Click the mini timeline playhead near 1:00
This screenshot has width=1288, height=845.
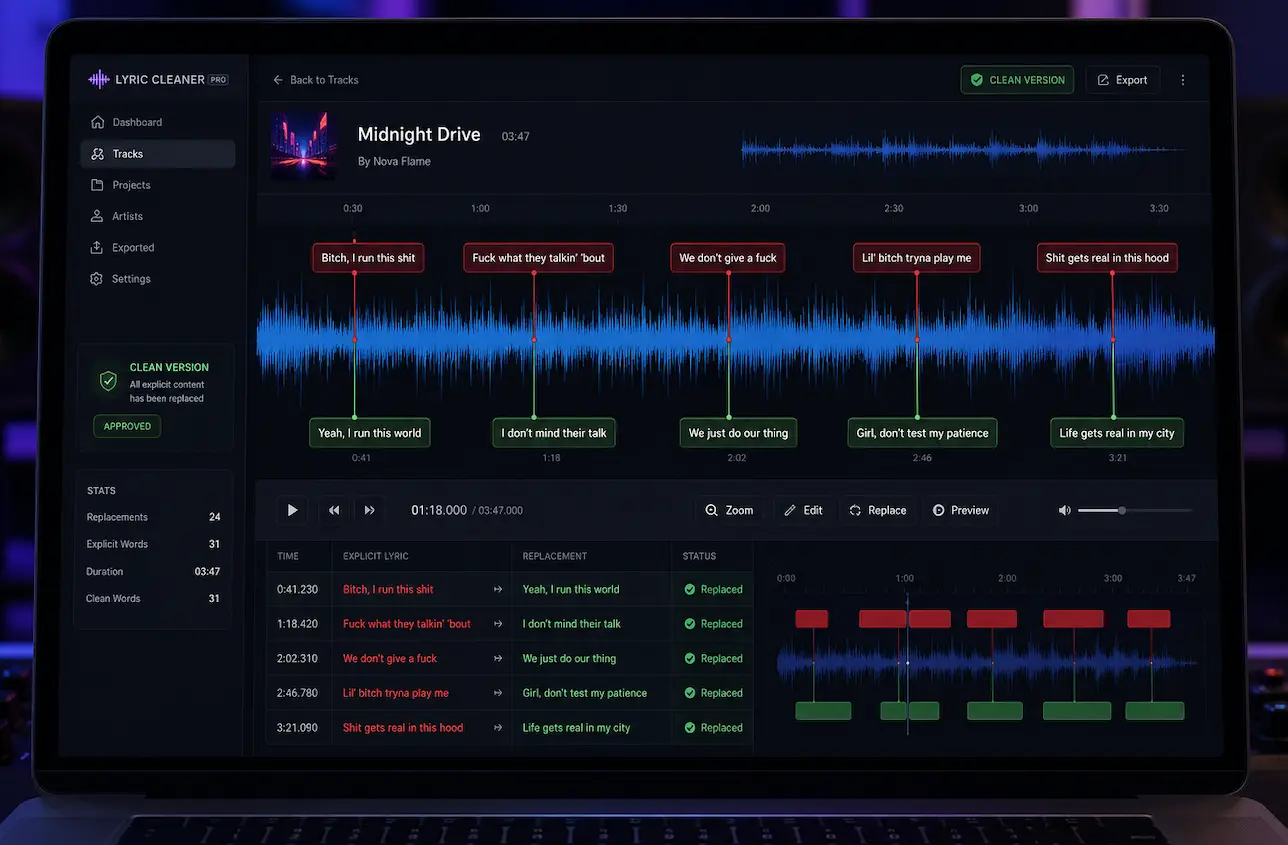[908, 663]
